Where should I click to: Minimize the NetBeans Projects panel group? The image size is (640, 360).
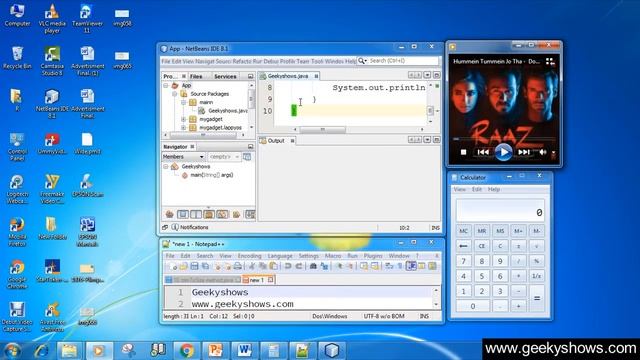click(x=251, y=76)
